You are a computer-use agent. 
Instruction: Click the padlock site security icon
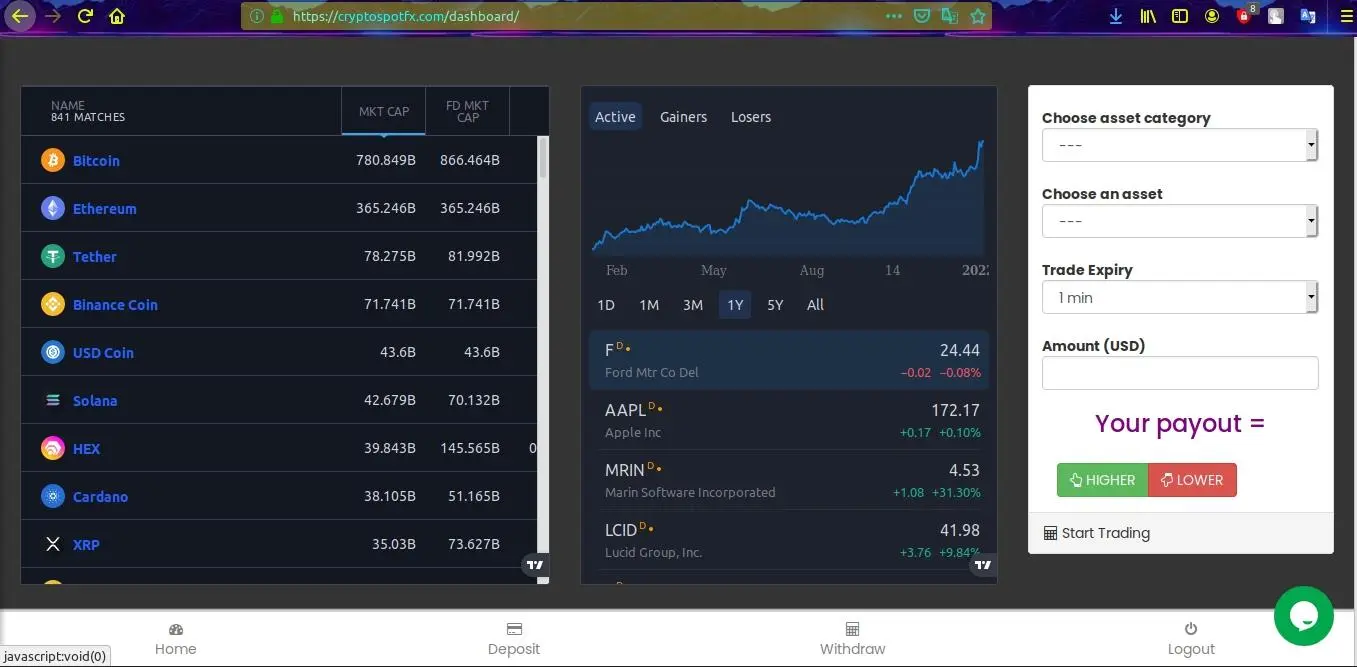pos(277,16)
